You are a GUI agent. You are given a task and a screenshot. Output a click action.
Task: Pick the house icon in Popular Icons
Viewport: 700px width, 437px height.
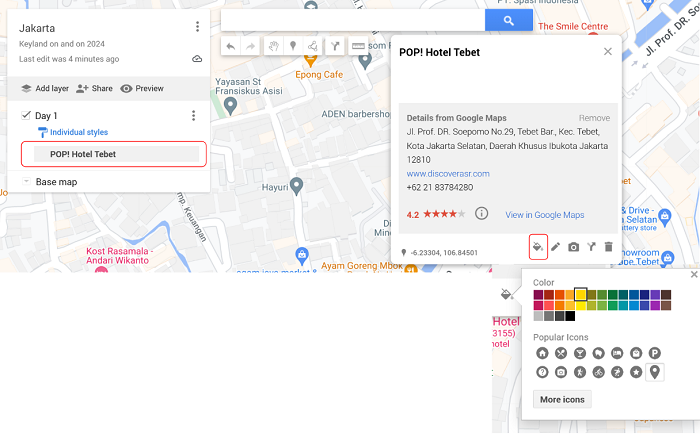point(542,354)
